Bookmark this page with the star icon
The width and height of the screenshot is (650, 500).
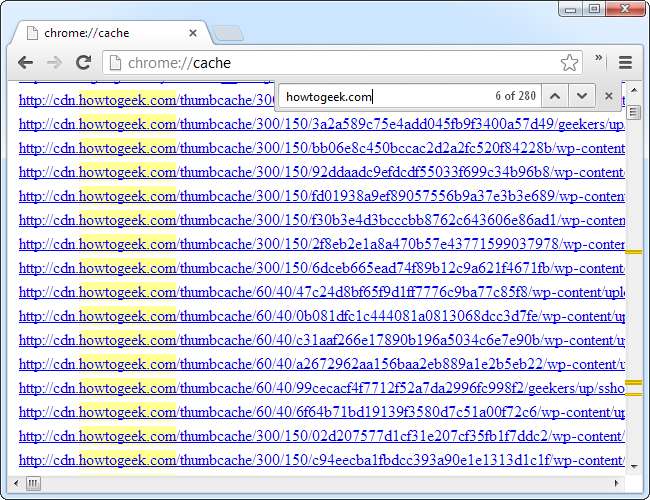569,63
